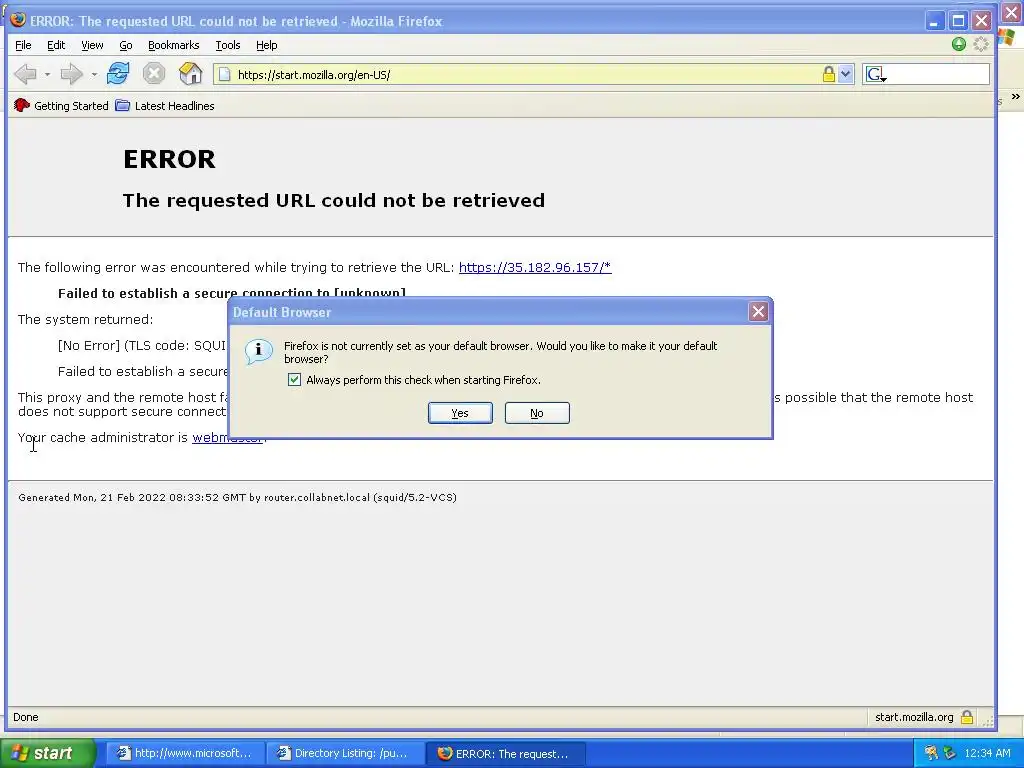
Task: Switch to the http://www.microsoft taskbar window
Action: point(185,753)
